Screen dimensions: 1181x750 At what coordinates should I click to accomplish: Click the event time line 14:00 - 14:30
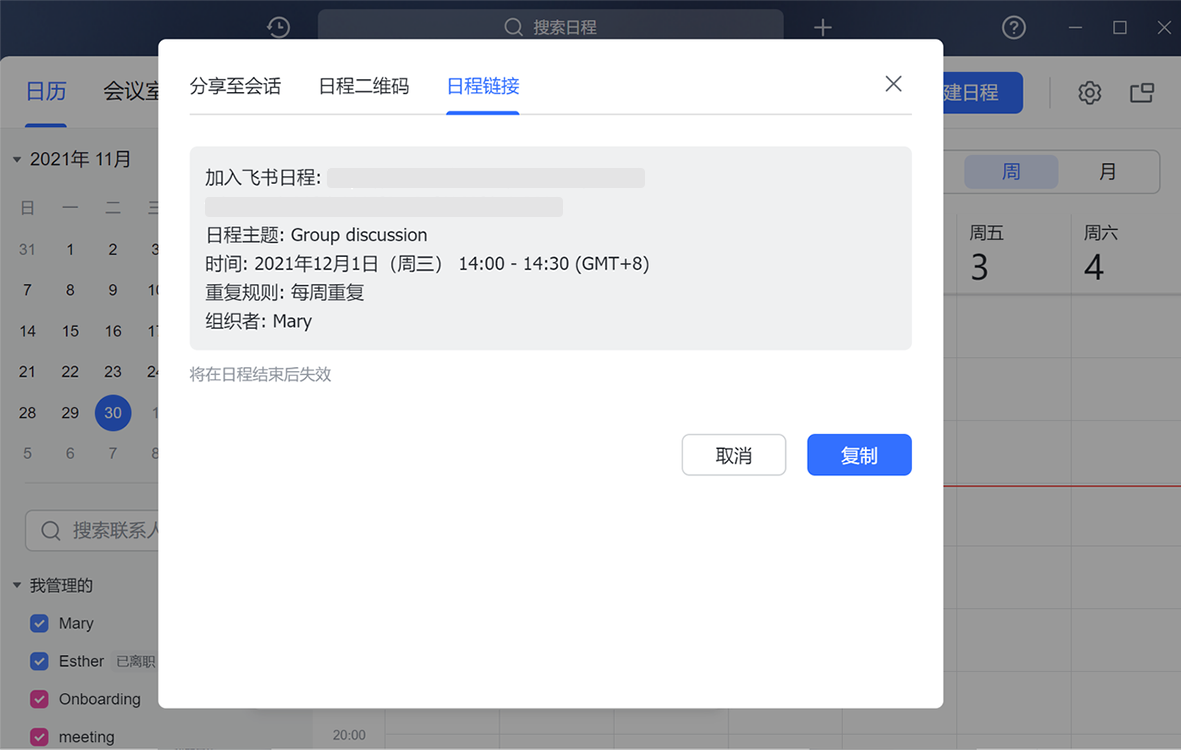coord(427,264)
